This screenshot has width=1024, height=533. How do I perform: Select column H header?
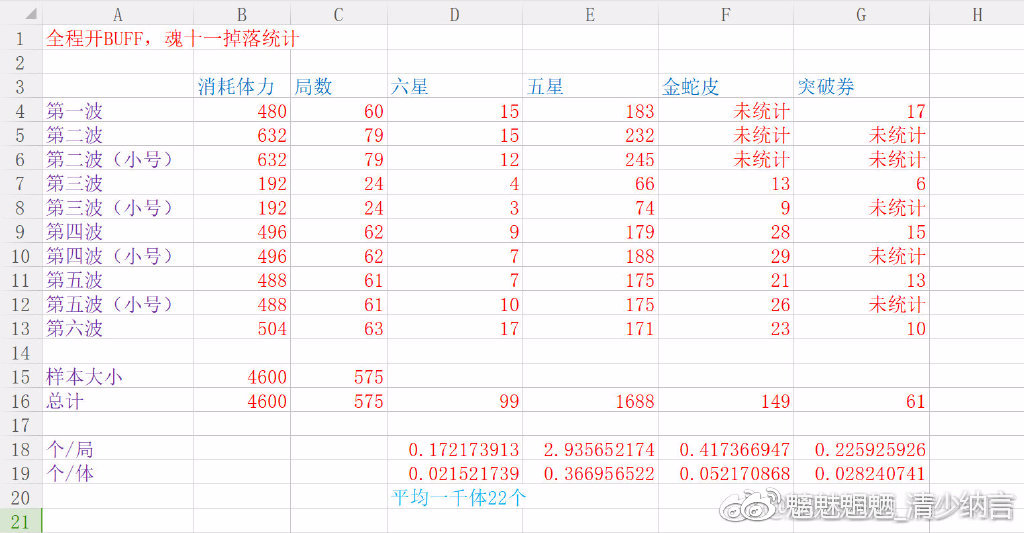coord(976,14)
